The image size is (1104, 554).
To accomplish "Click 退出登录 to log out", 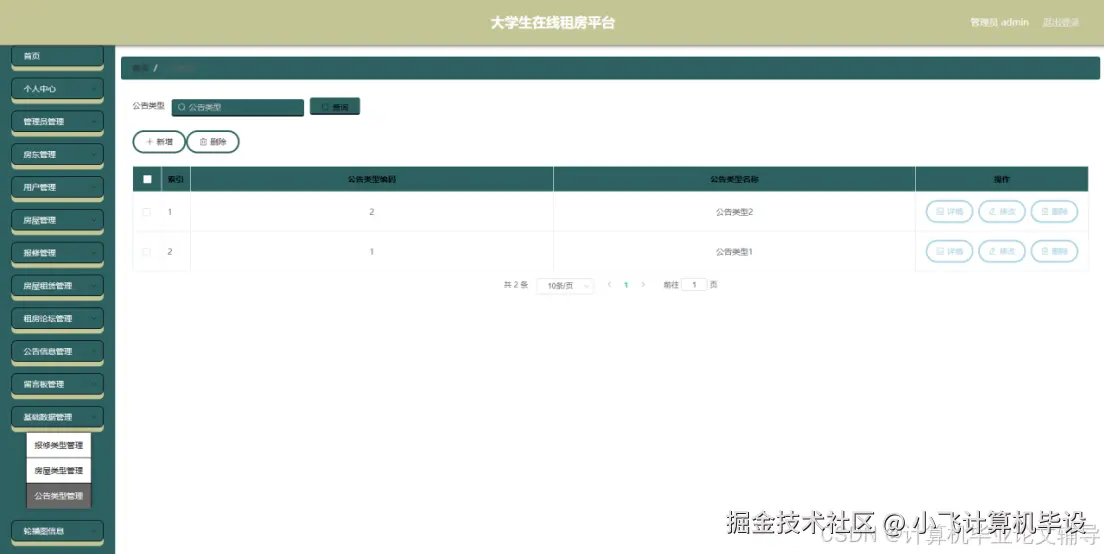I will click(x=1061, y=23).
